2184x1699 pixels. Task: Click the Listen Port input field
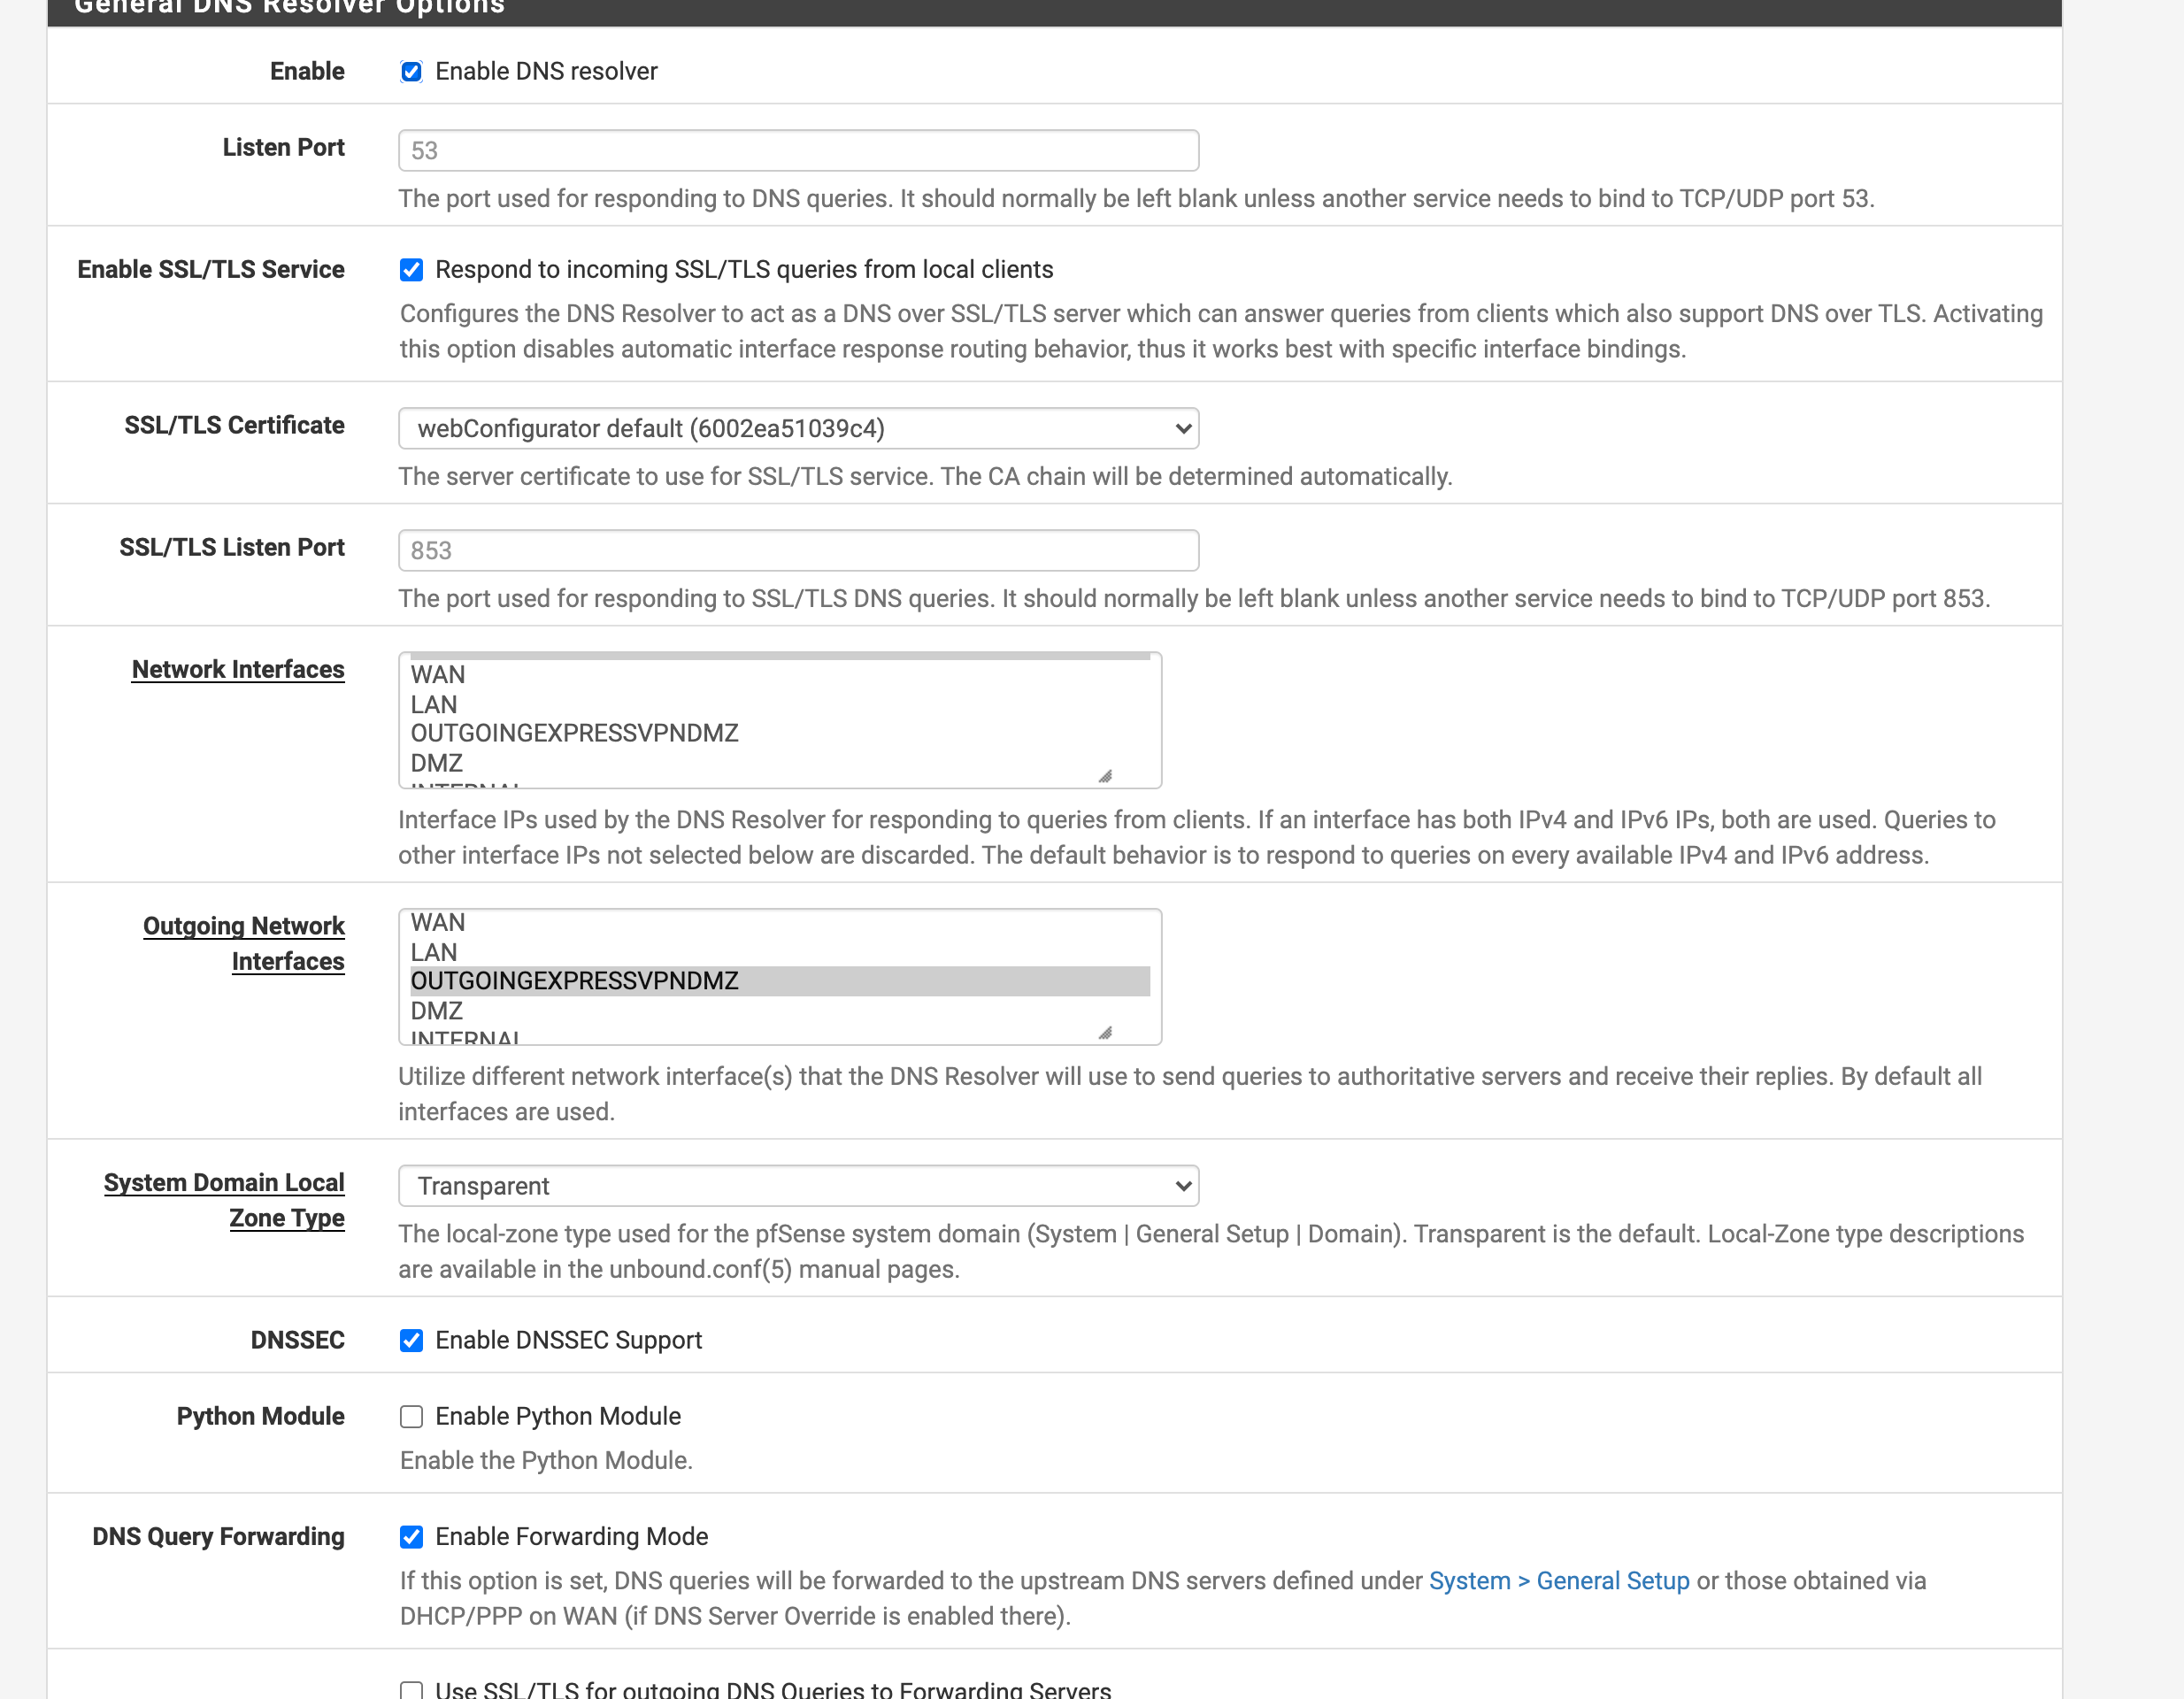pos(798,150)
